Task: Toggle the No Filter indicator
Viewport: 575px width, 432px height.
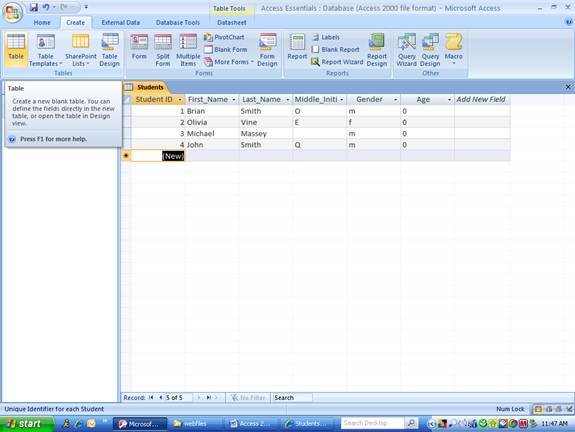Action: click(x=248, y=398)
